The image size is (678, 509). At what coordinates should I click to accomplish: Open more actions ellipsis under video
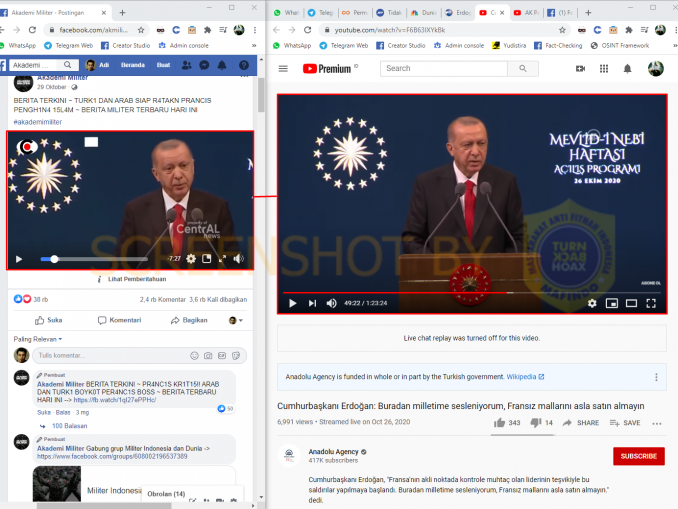(657, 423)
